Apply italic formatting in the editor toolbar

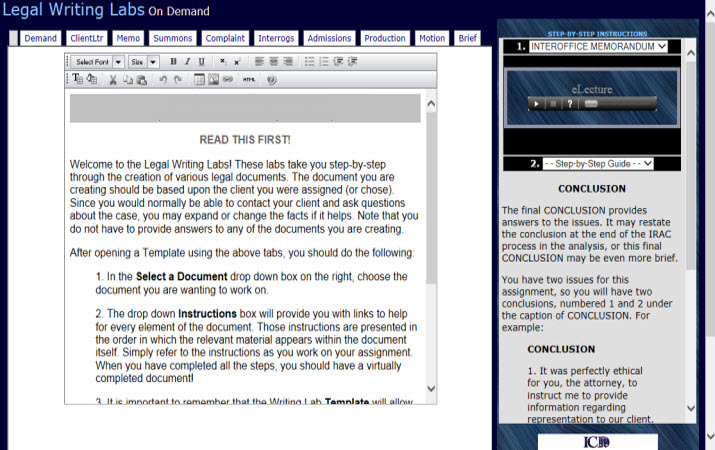[187, 62]
